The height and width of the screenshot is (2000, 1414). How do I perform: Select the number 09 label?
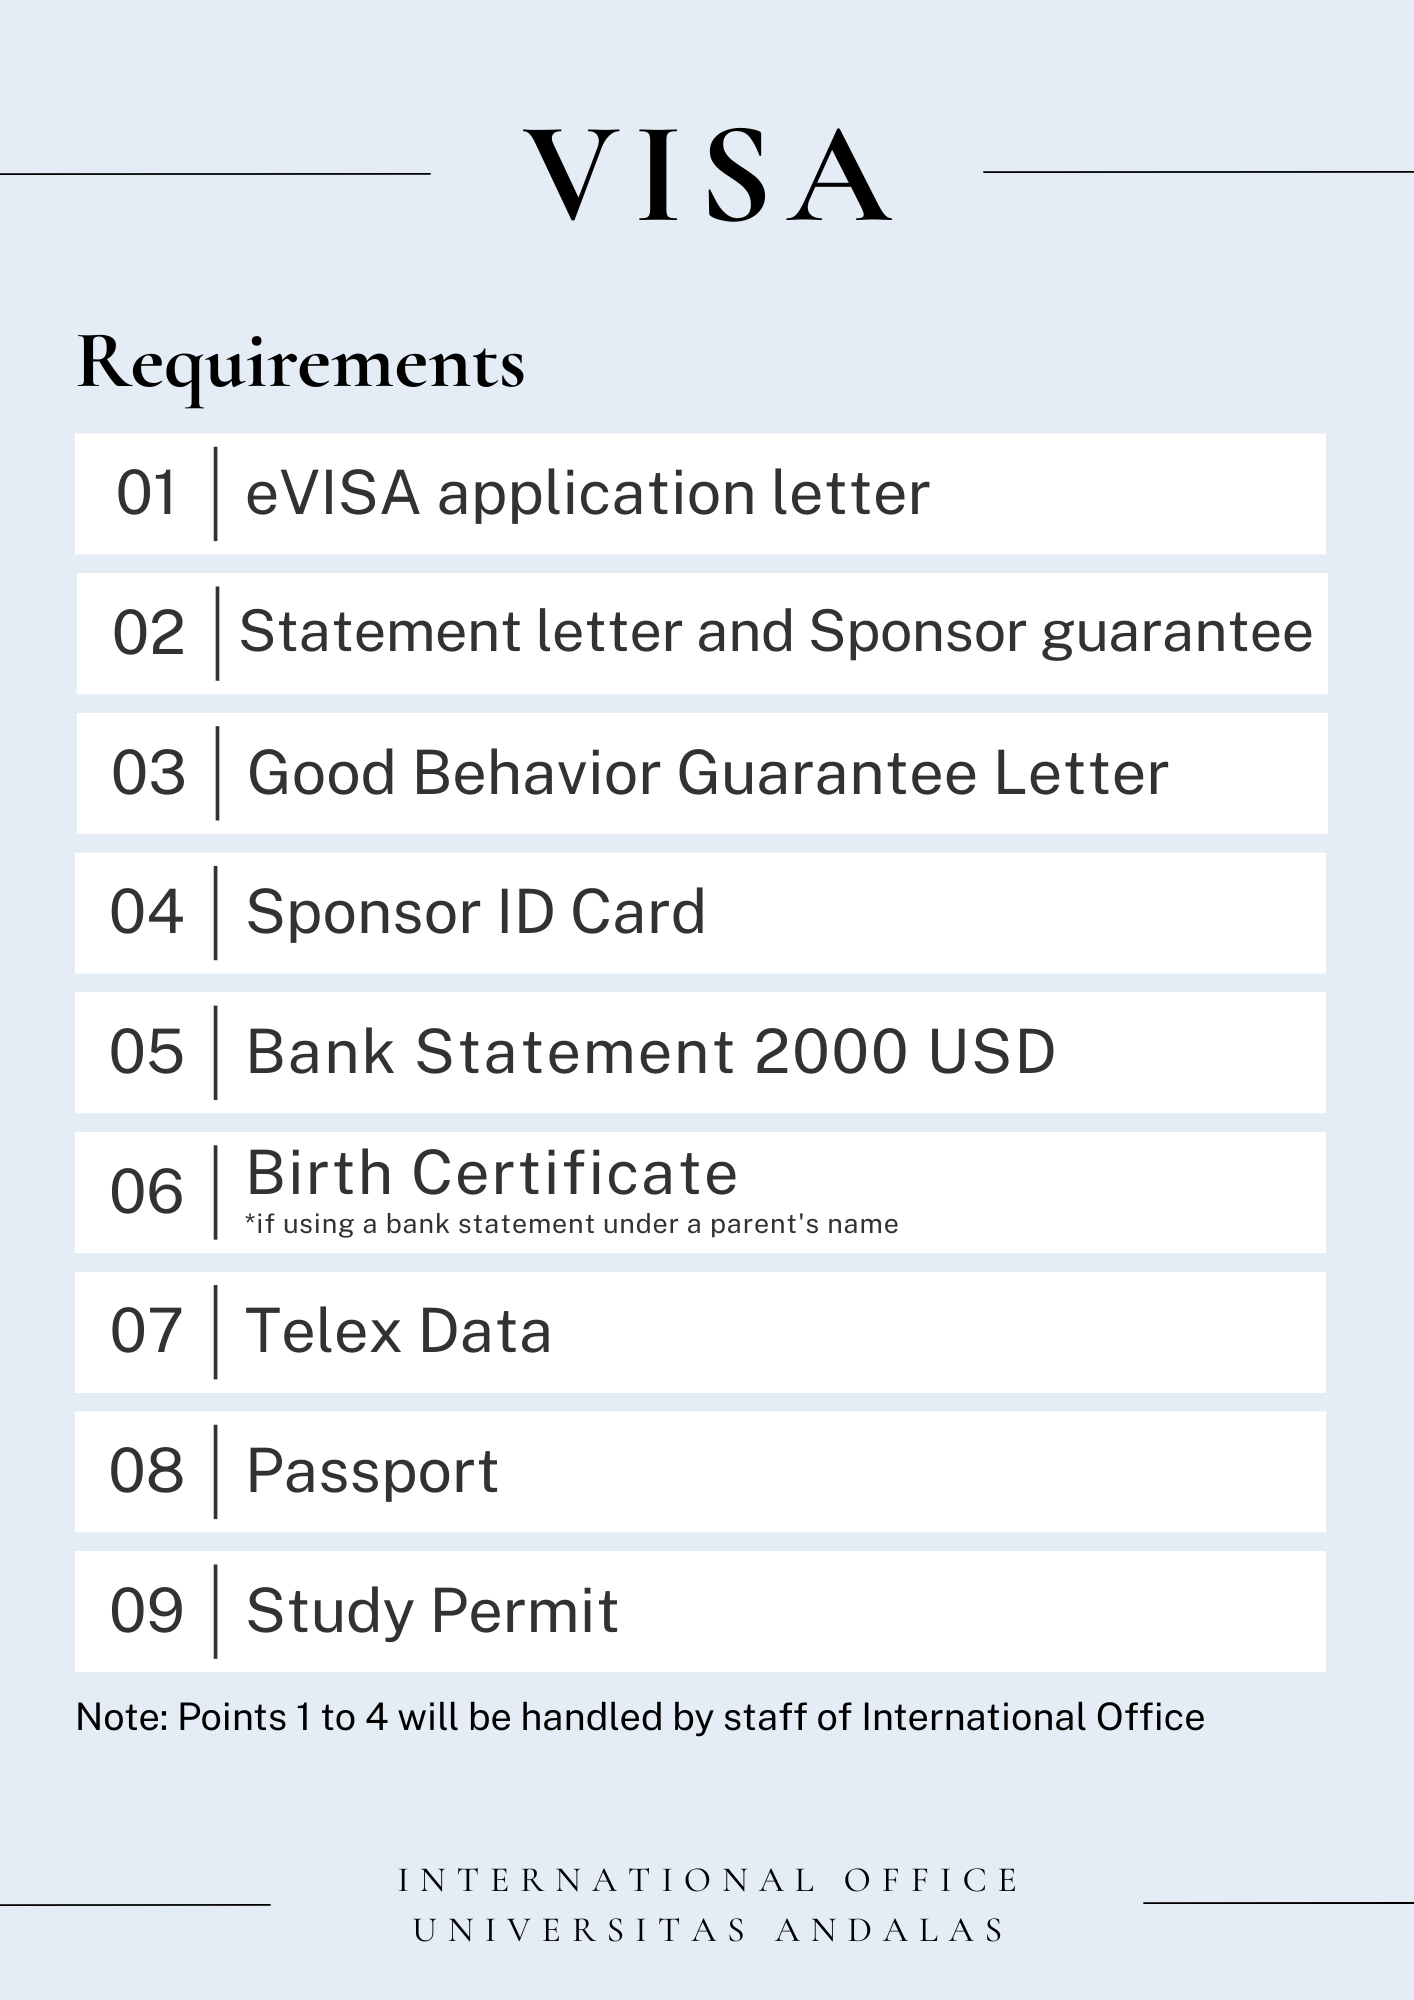point(147,1611)
